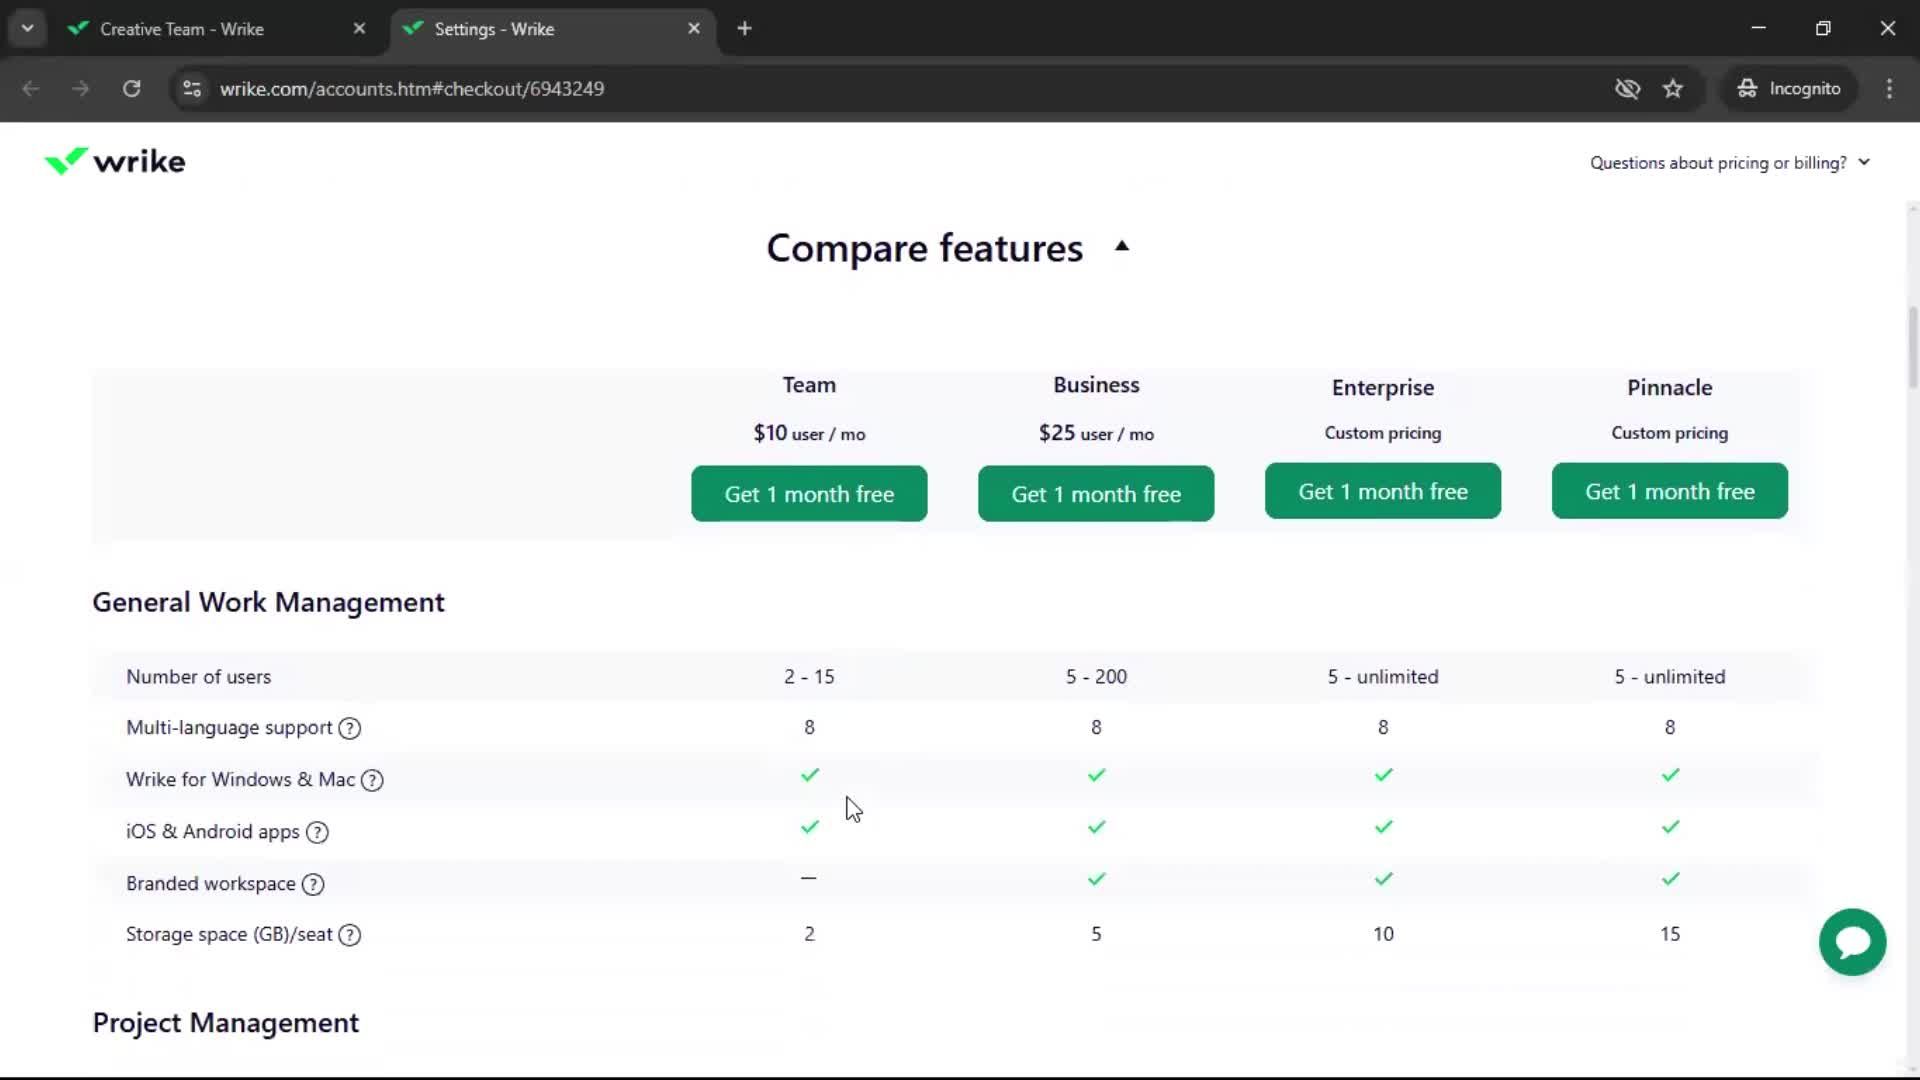Screen dimensions: 1920x1080
Task: Open a new browser tab
Action: [744, 29]
